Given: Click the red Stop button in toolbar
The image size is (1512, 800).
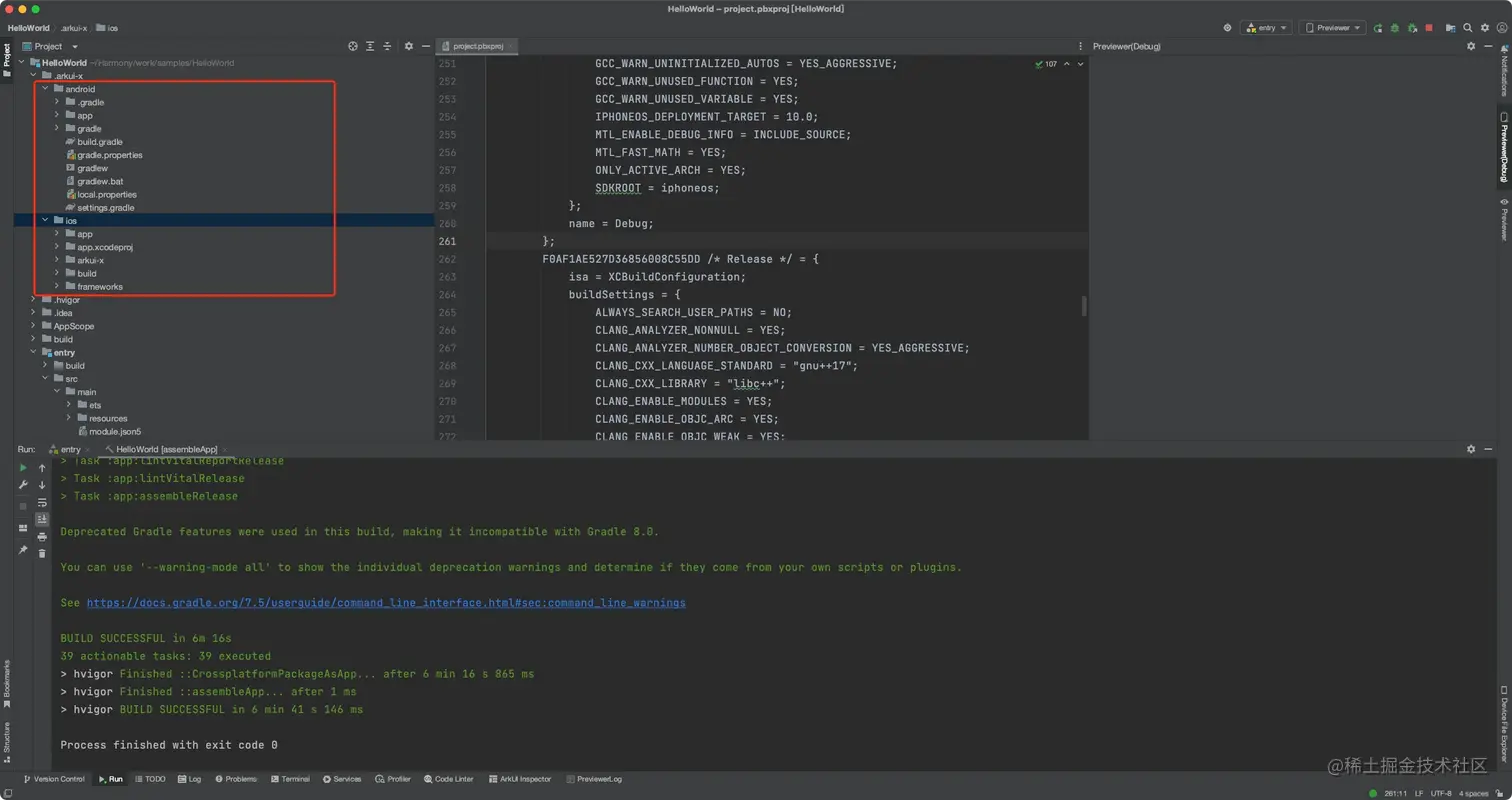Looking at the screenshot, I should [1429, 28].
